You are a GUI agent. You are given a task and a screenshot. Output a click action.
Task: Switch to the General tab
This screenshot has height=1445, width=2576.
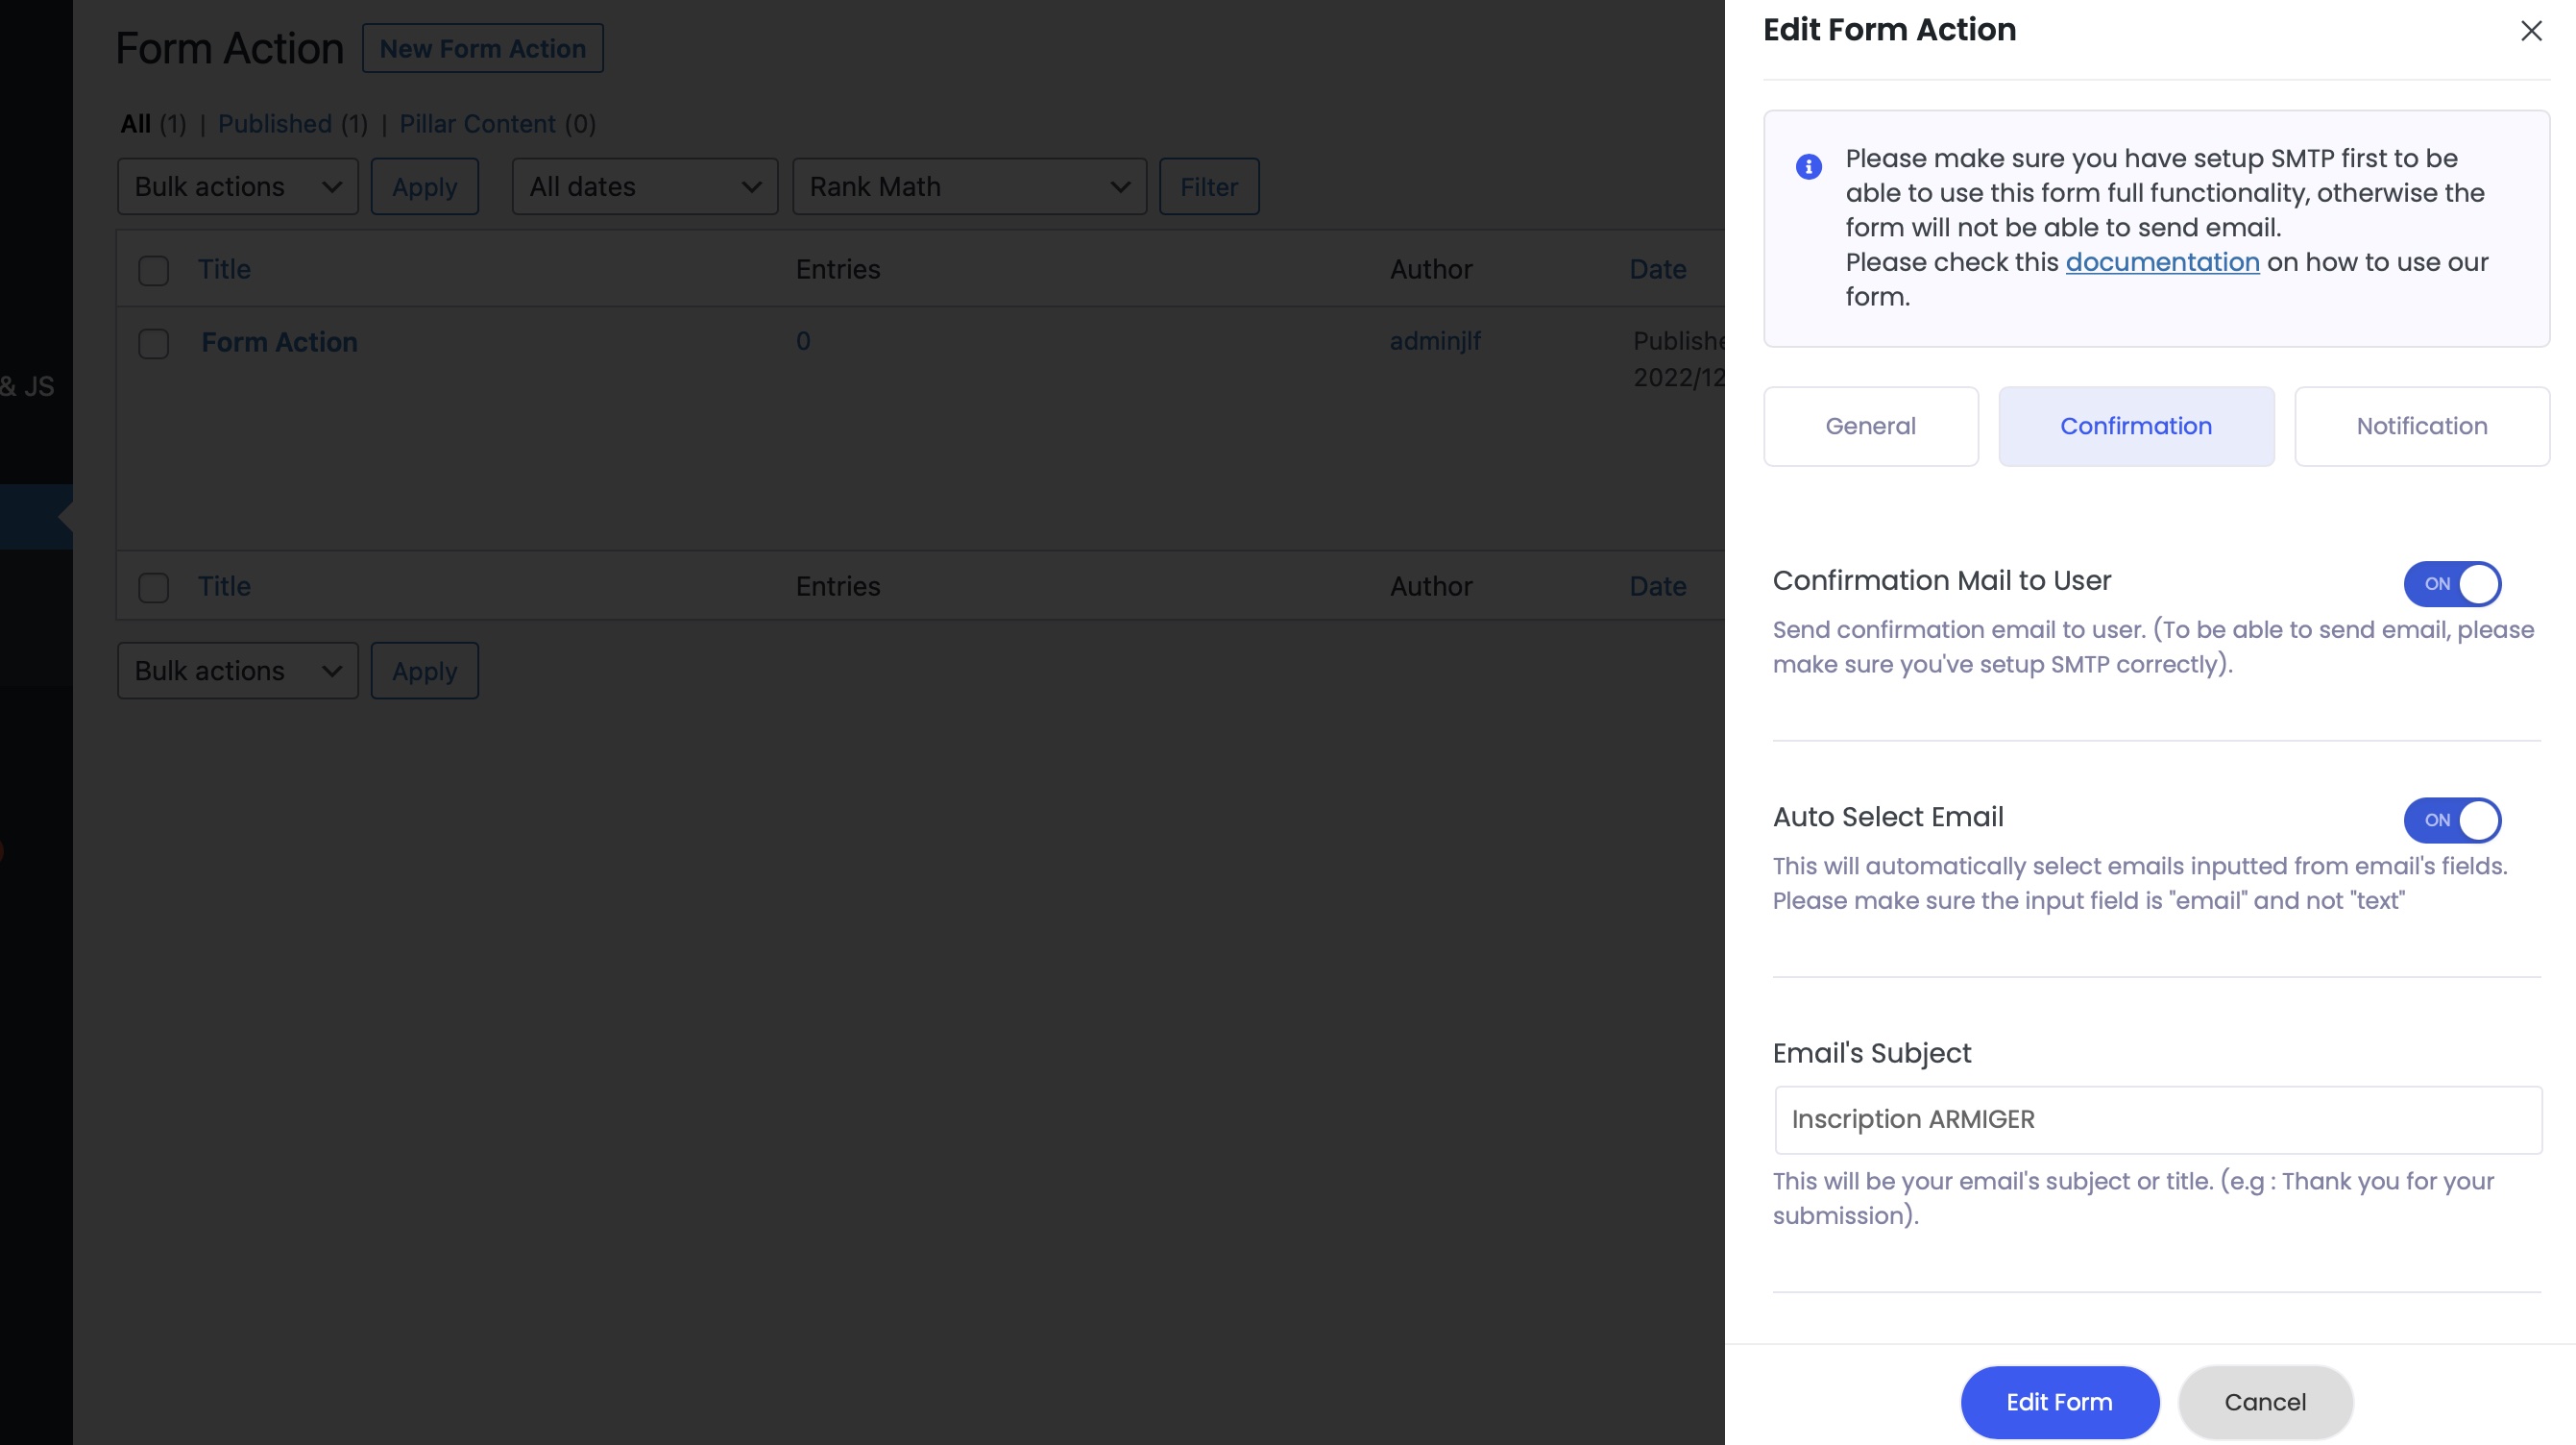tap(1870, 425)
